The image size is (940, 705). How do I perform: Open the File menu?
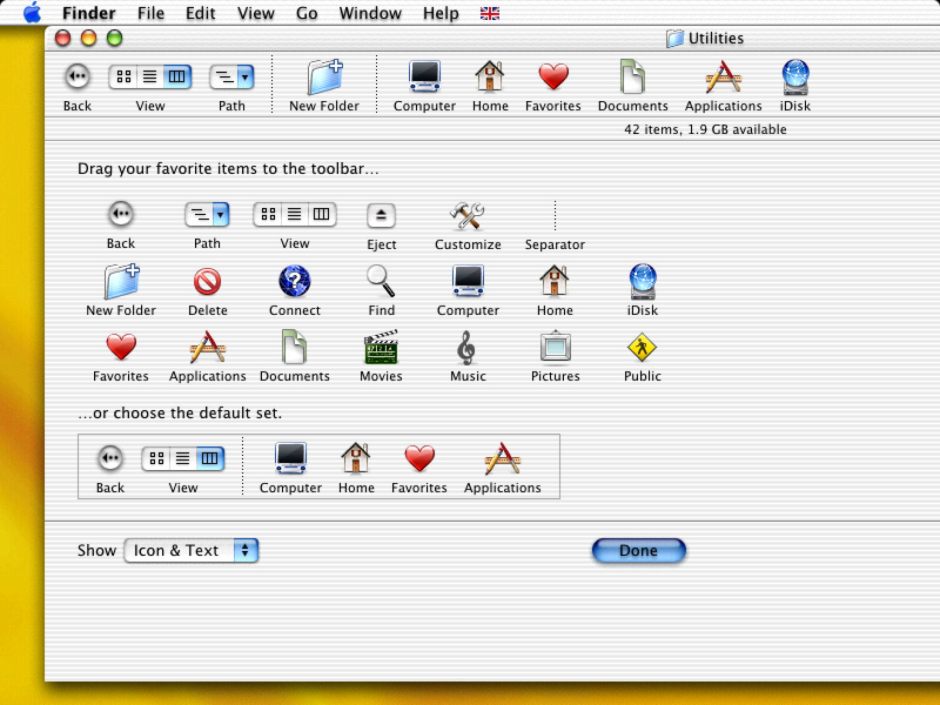[x=150, y=13]
